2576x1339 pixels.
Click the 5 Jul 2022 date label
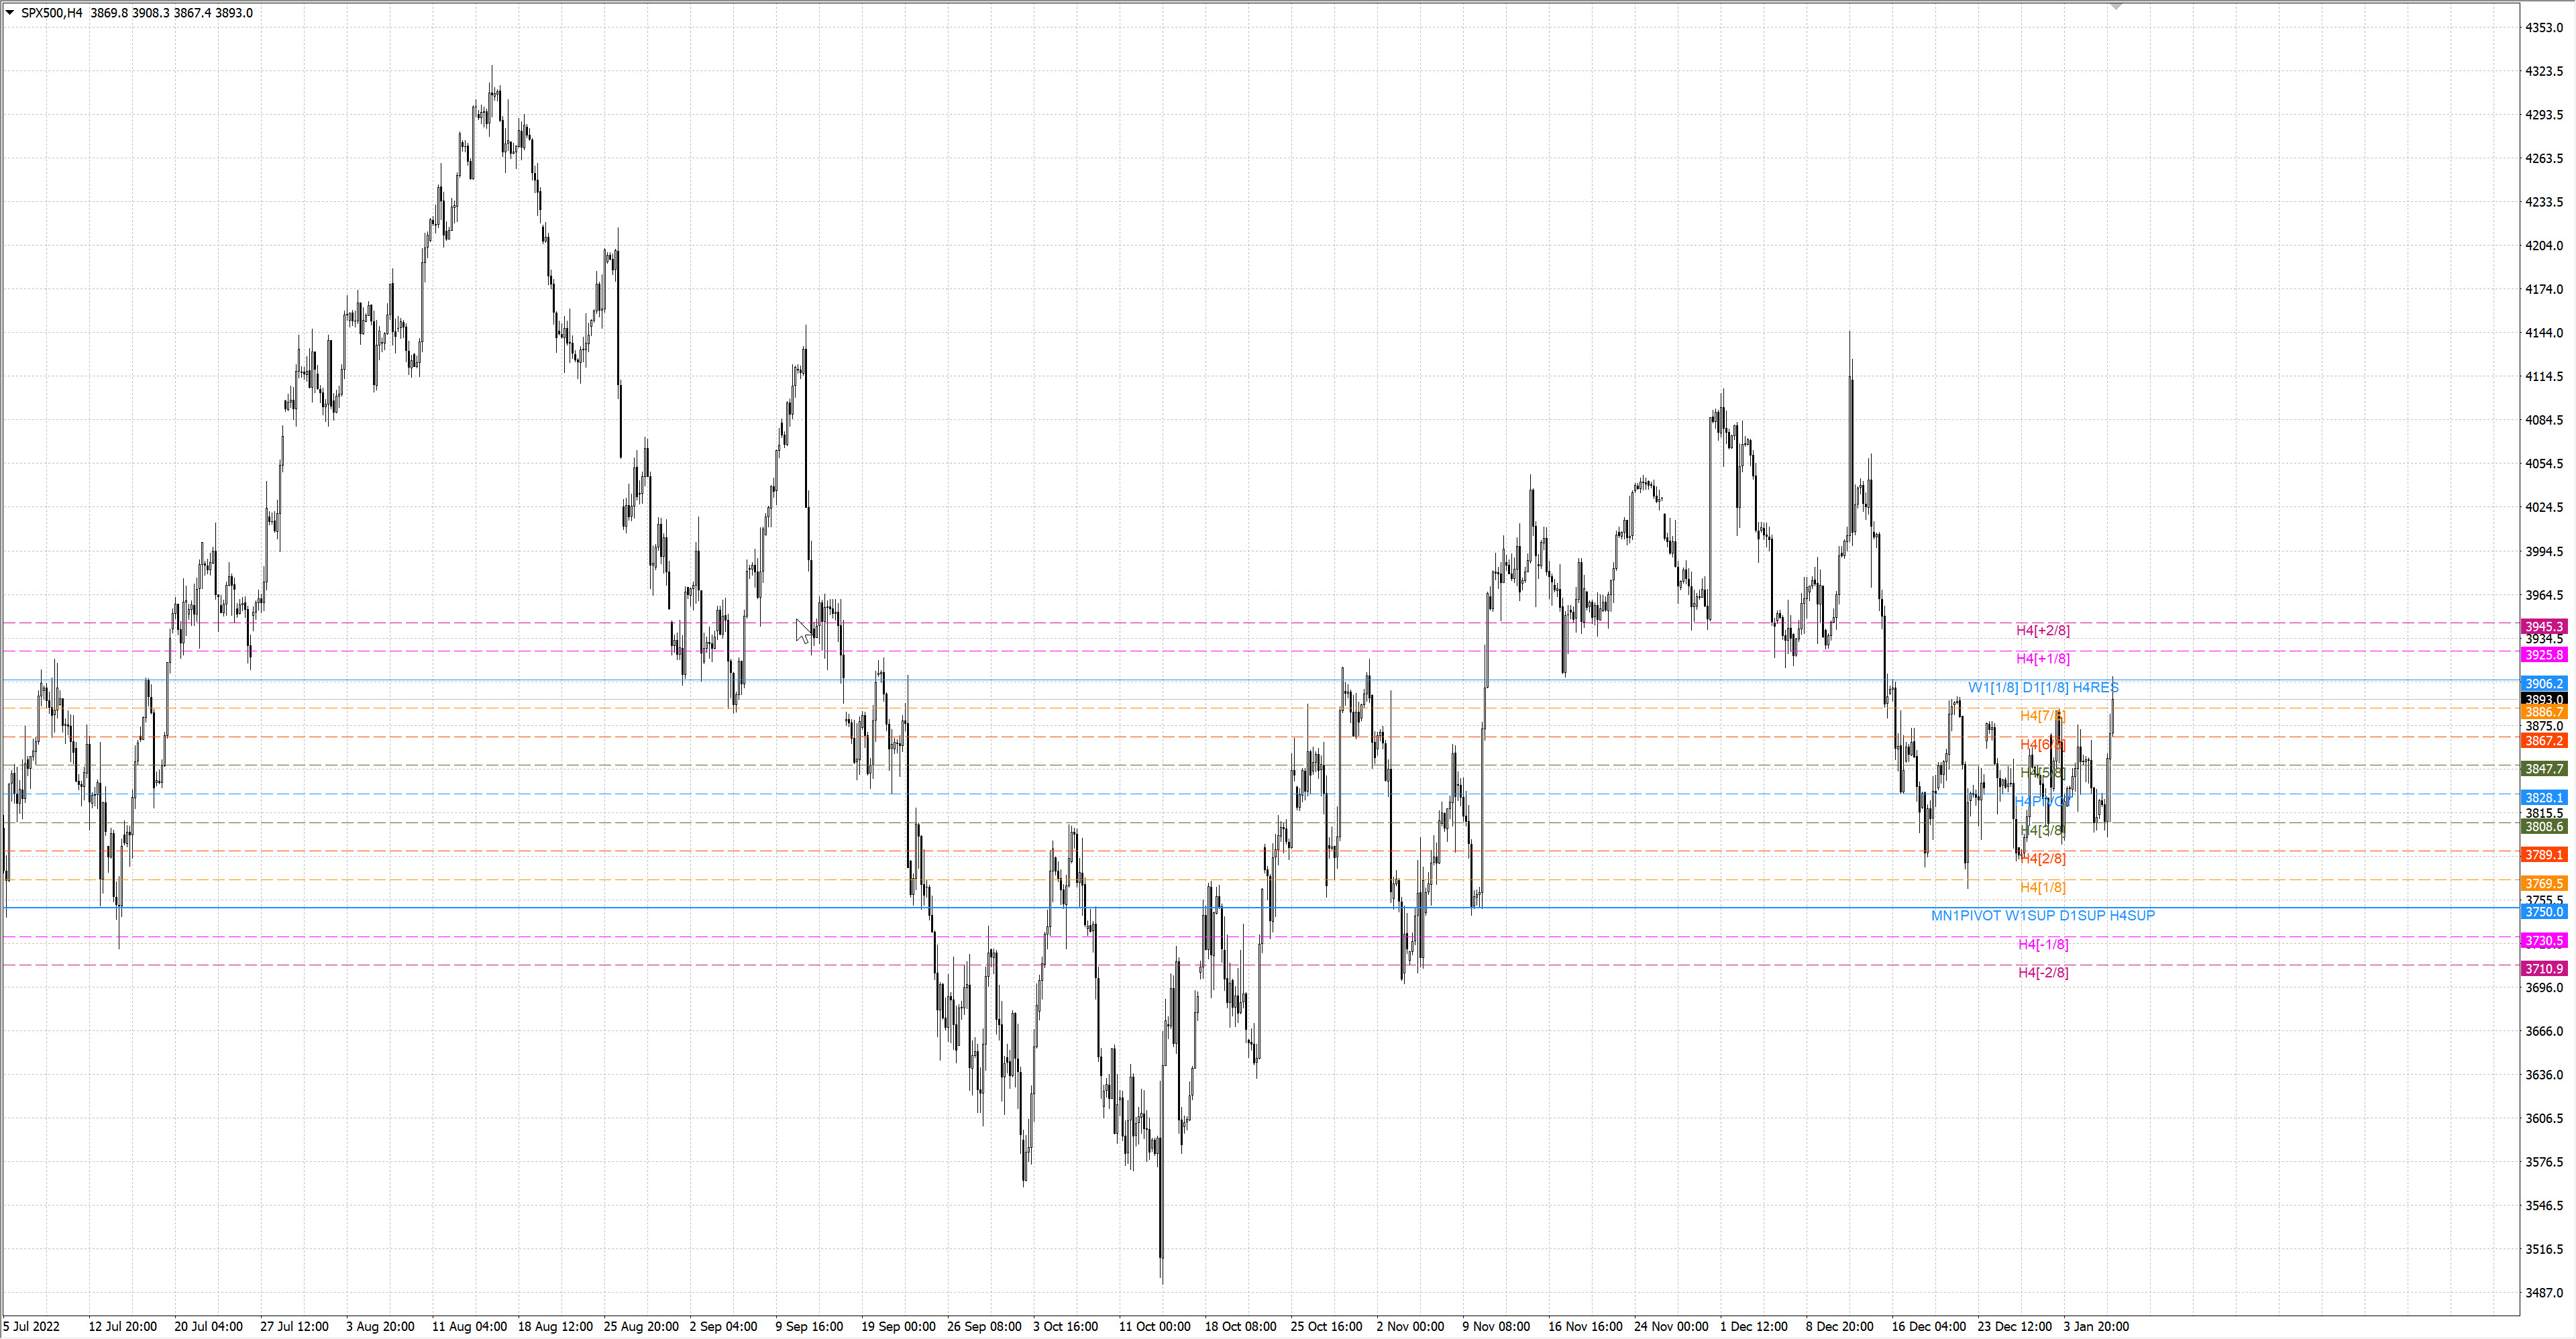[31, 1327]
